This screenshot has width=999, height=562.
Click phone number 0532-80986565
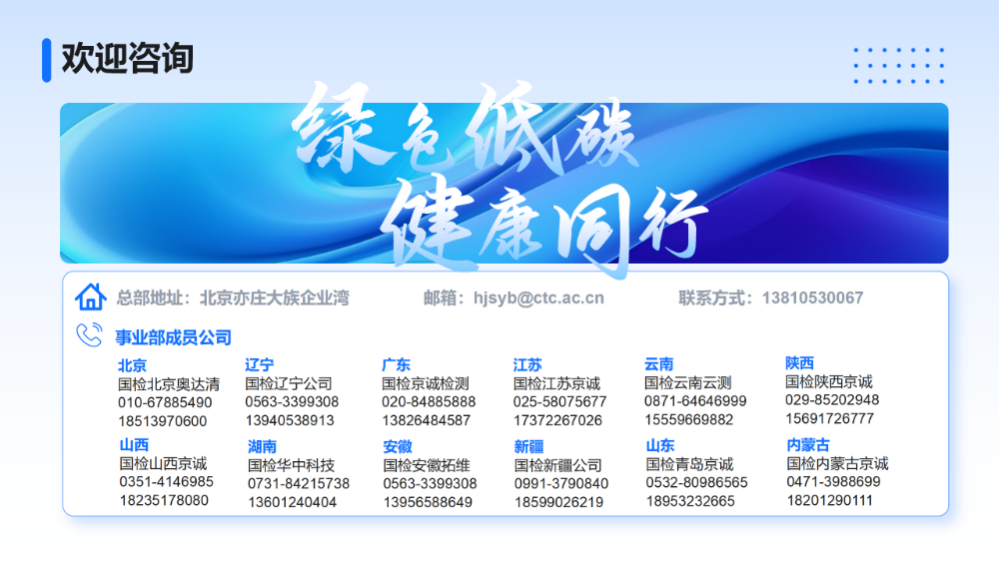coord(697,482)
